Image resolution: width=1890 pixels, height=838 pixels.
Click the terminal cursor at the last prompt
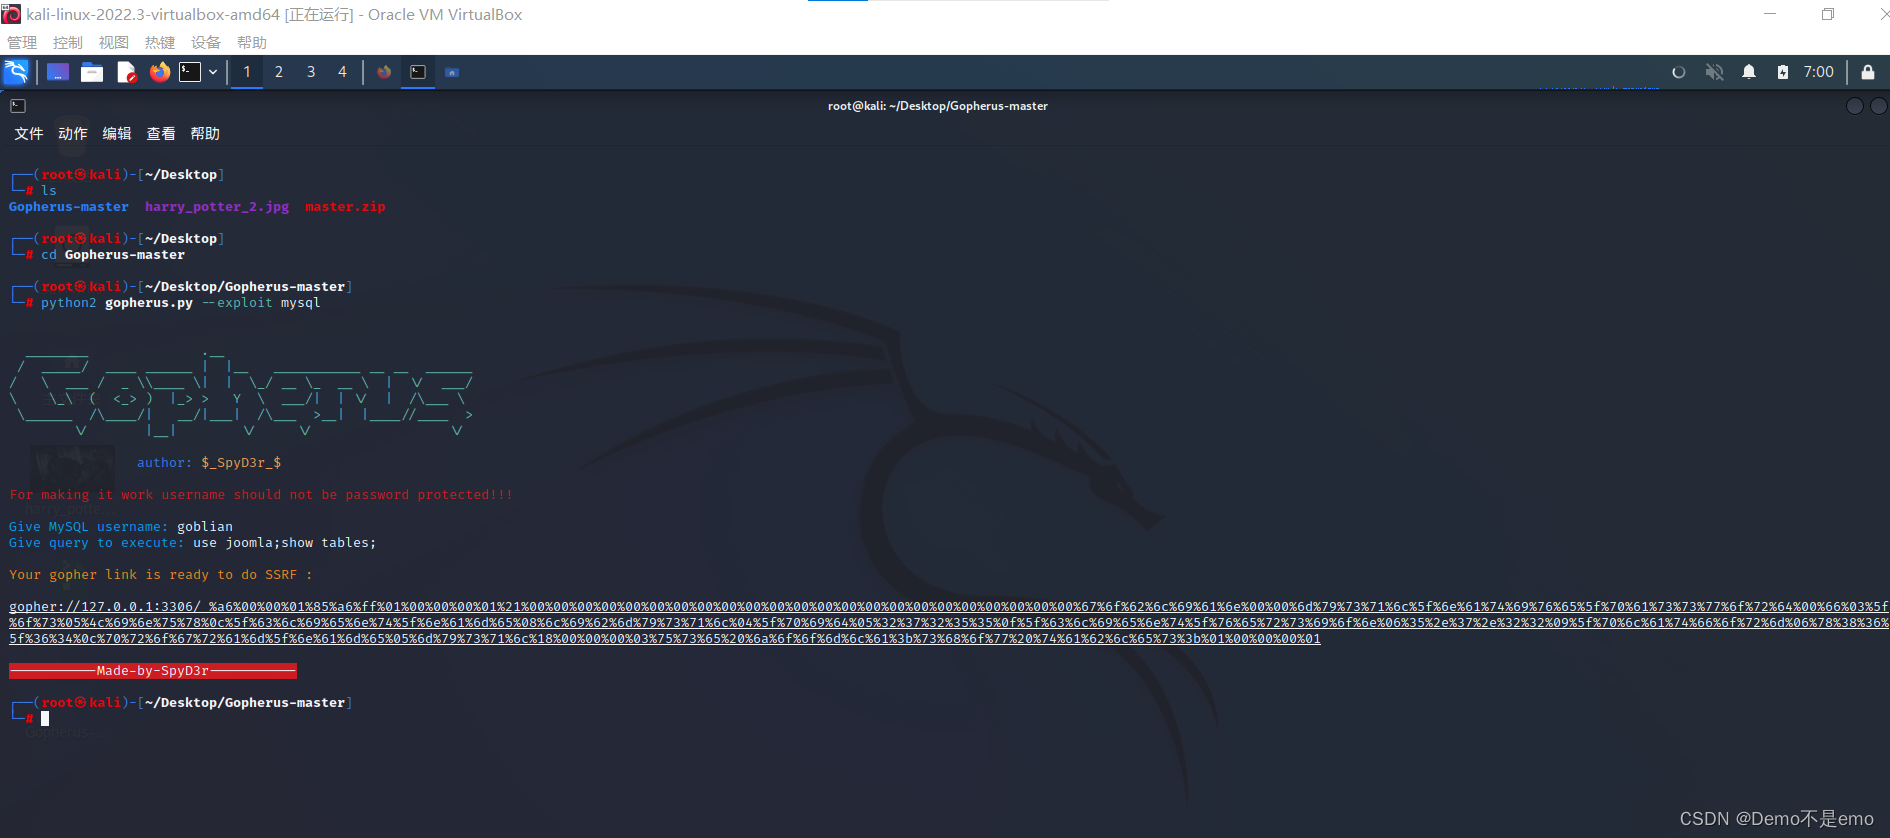tap(45, 718)
